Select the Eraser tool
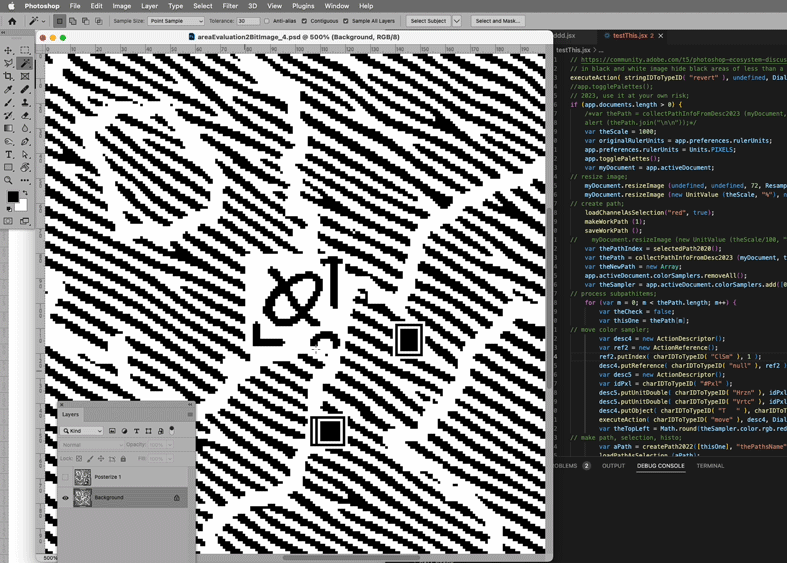This screenshot has width=787, height=563. coord(25,115)
